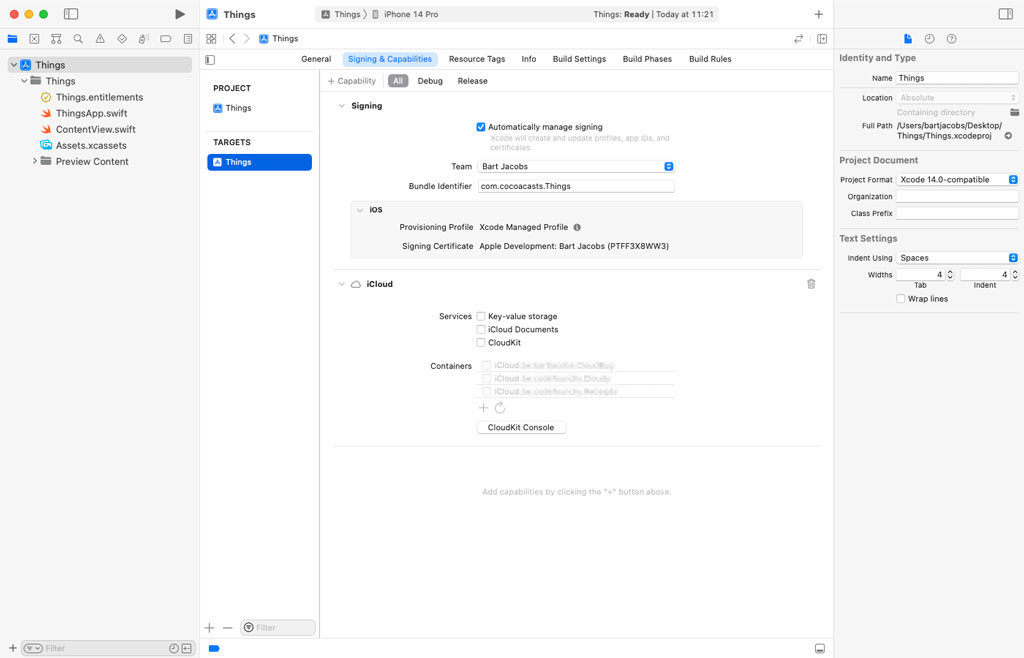
Task: Switch to the Resource Tags tab
Action: pyautogui.click(x=477, y=59)
